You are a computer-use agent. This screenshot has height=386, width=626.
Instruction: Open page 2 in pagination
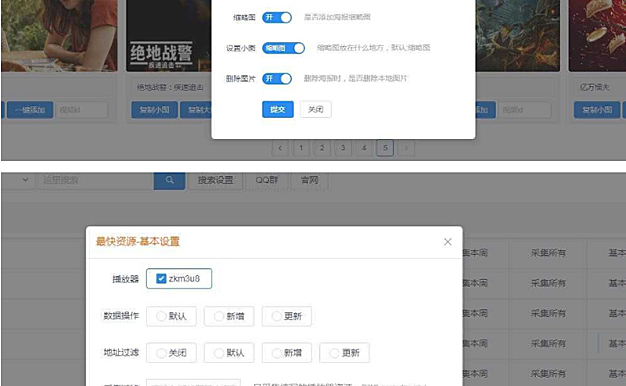tap(322, 148)
